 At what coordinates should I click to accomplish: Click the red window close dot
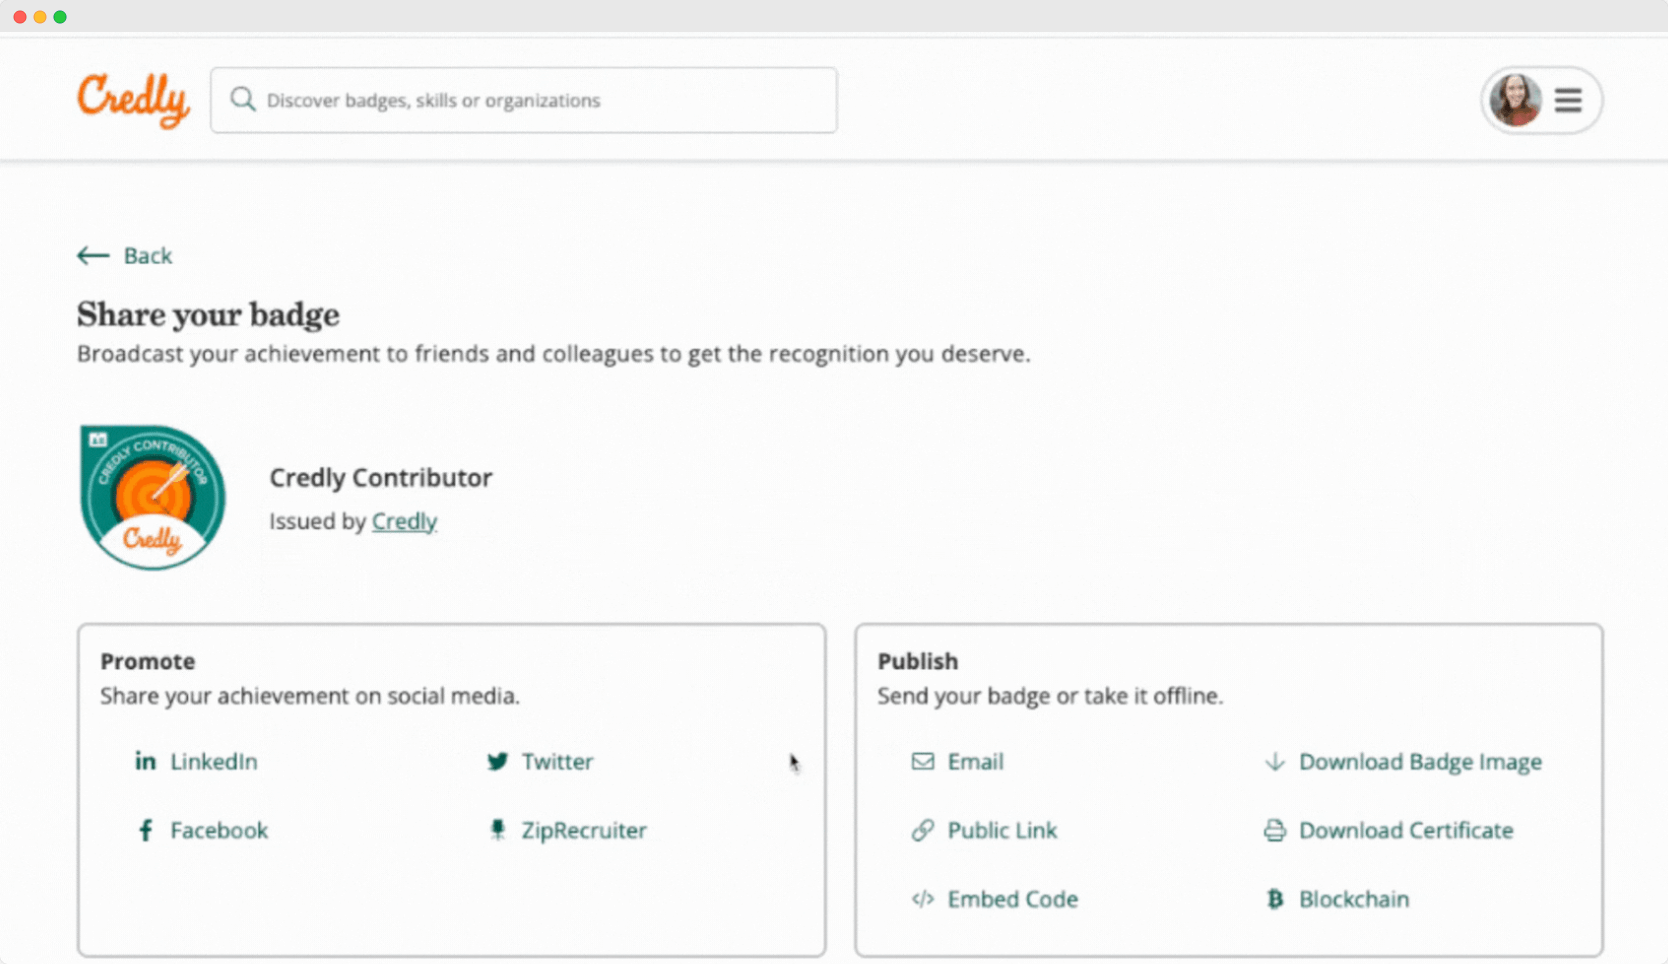pos(19,17)
